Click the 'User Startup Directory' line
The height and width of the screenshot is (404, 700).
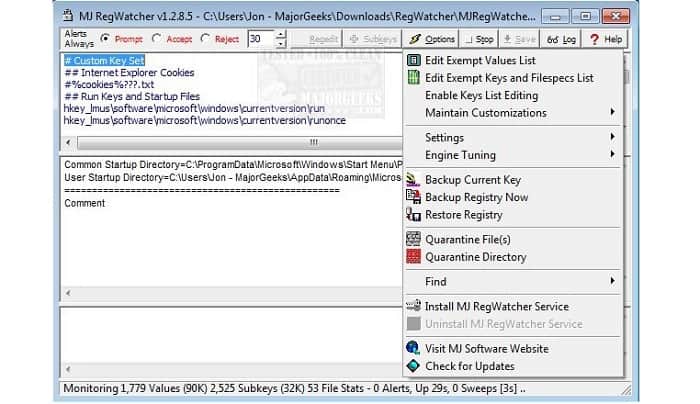pyautogui.click(x=233, y=178)
